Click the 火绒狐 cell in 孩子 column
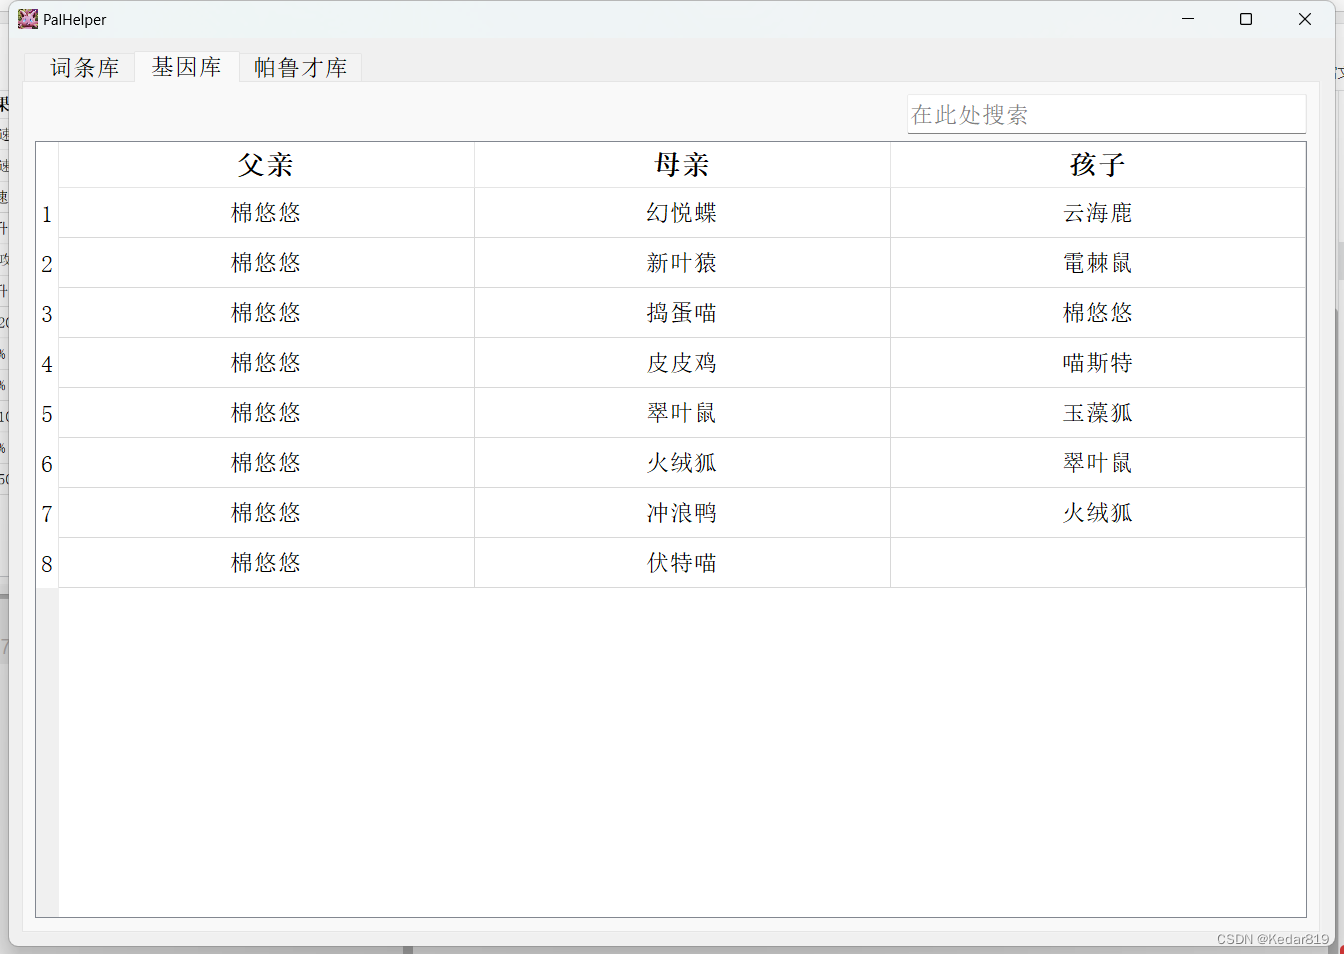 (x=1098, y=513)
